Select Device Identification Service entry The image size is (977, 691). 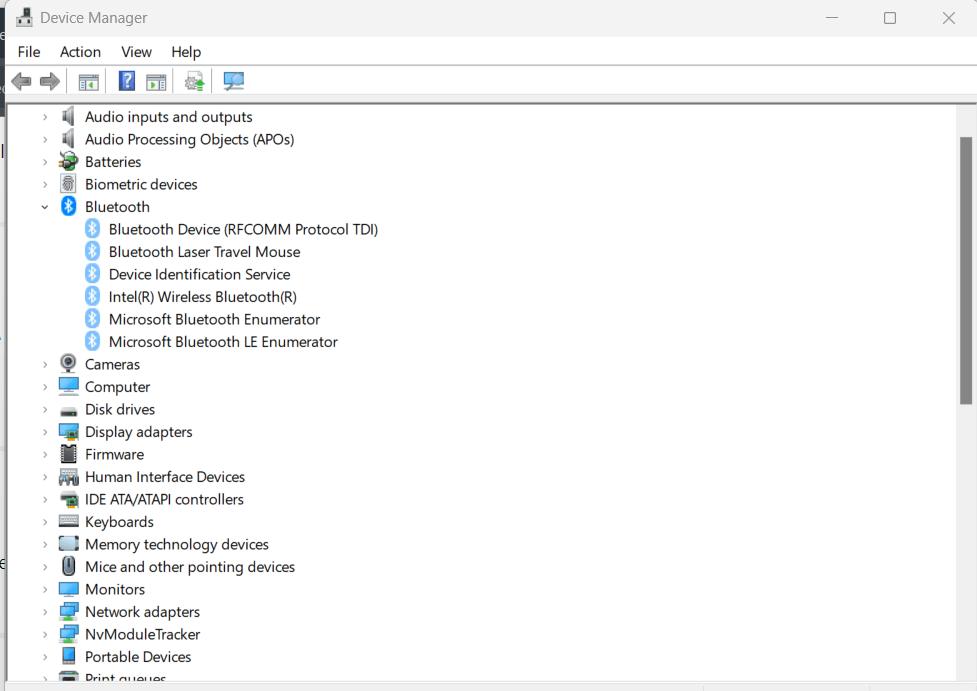[199, 274]
